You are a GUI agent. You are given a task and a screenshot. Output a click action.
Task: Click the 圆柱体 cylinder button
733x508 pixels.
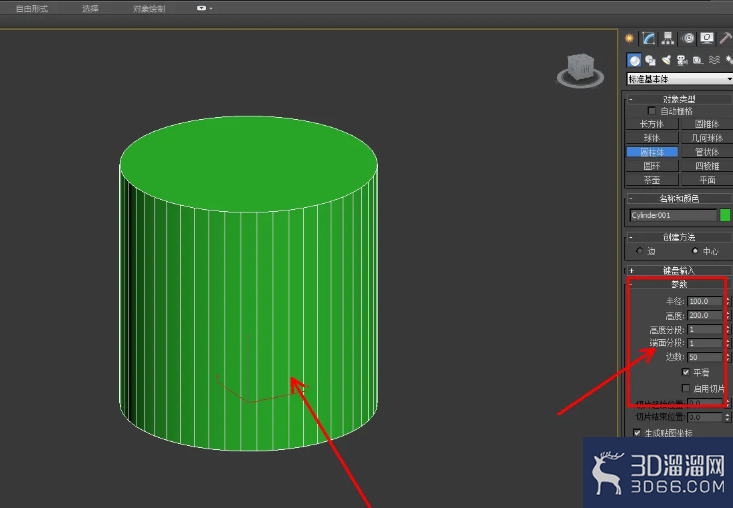tap(652, 152)
